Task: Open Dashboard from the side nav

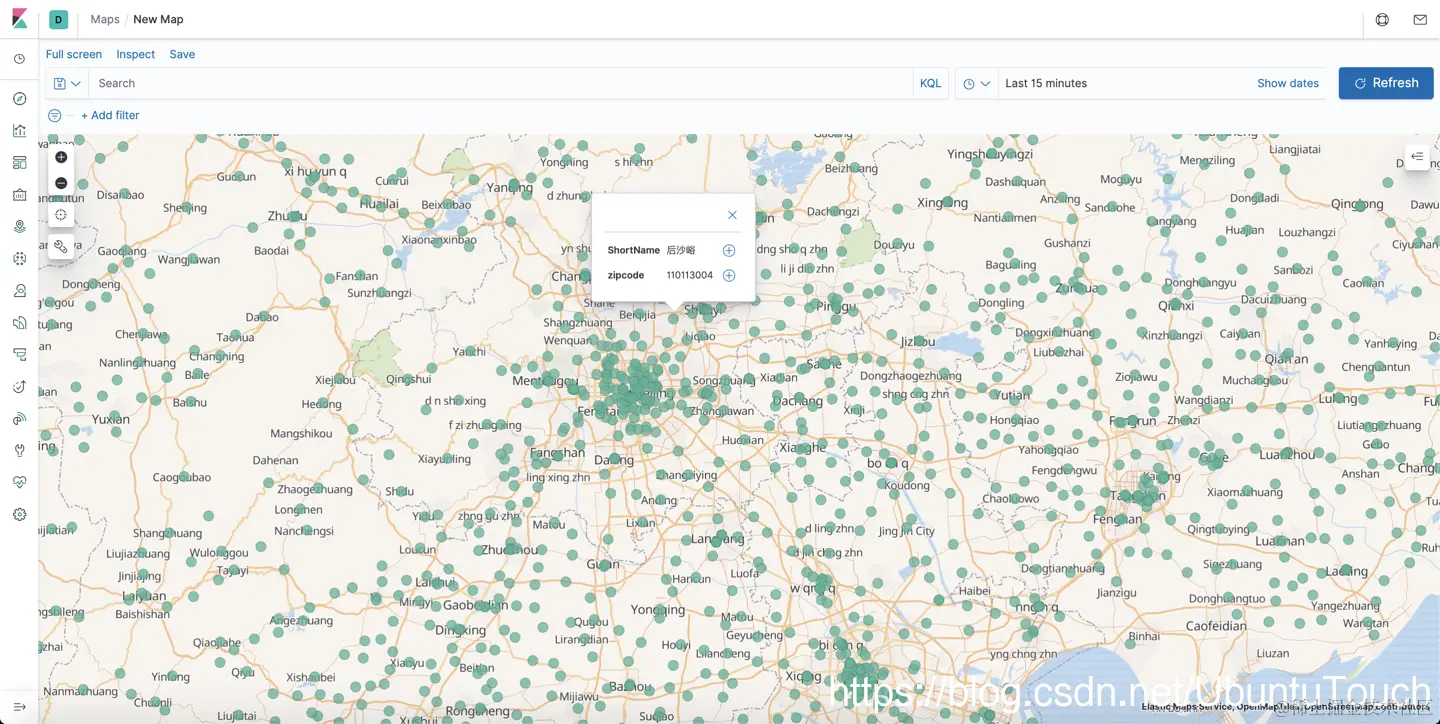Action: tap(19, 162)
